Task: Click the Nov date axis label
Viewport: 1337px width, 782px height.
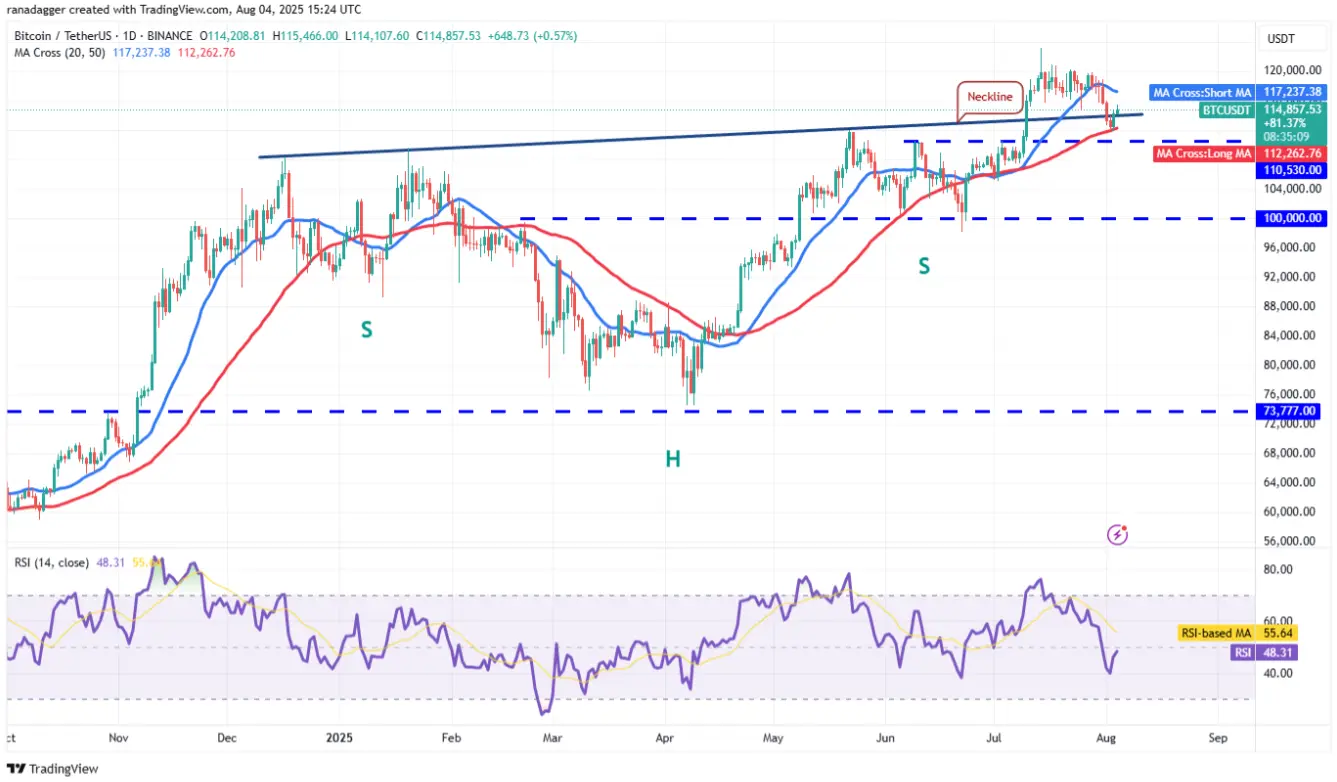Action: tap(118, 737)
